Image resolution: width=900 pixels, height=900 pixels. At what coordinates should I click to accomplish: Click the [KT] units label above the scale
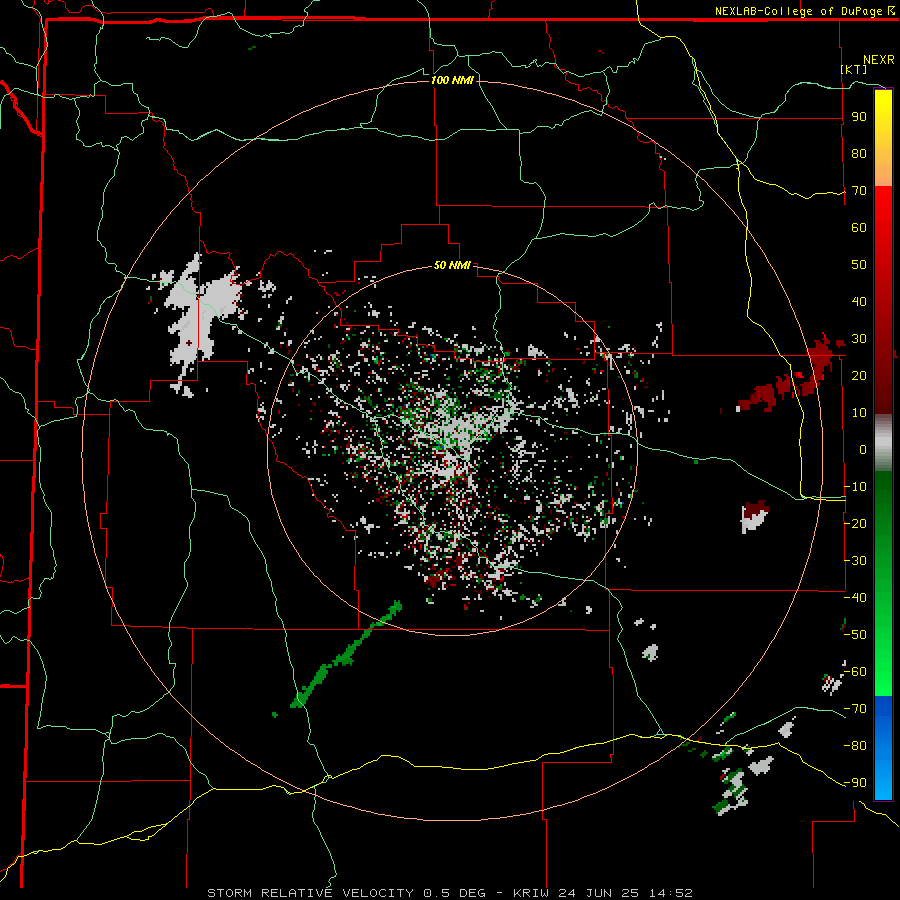(854, 69)
